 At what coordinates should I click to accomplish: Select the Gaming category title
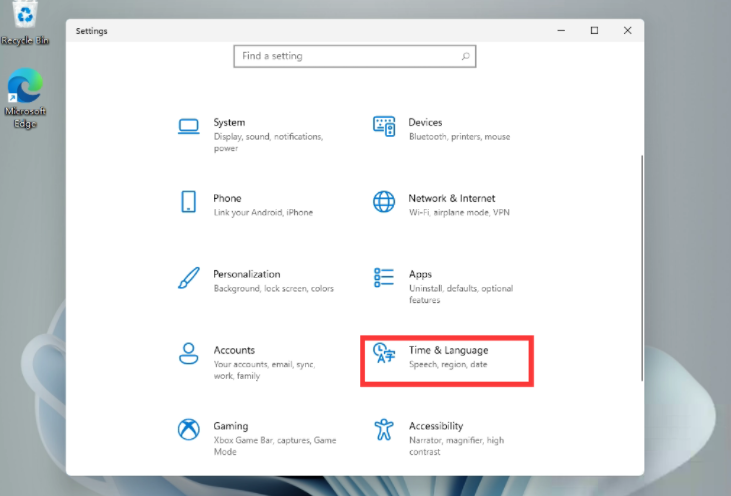pos(230,426)
